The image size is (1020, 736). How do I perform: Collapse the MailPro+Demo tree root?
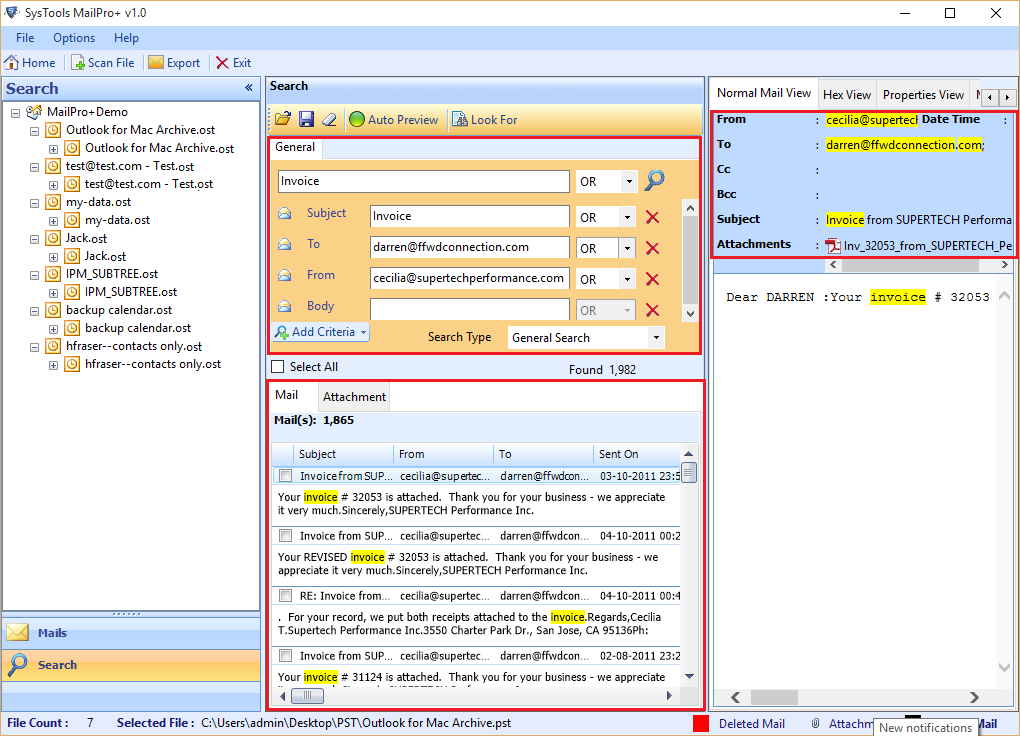click(16, 113)
